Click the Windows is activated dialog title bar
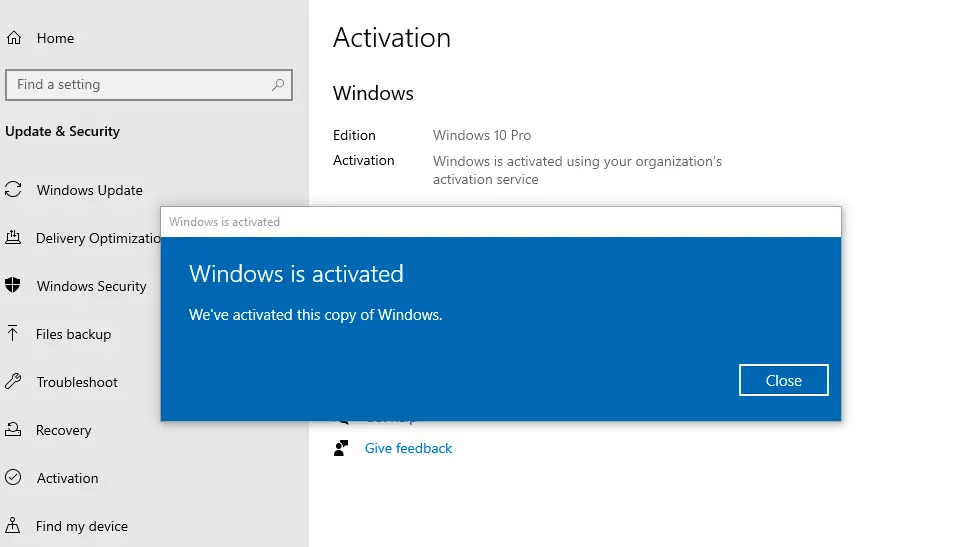Image resolution: width=957 pixels, height=547 pixels. click(x=500, y=222)
